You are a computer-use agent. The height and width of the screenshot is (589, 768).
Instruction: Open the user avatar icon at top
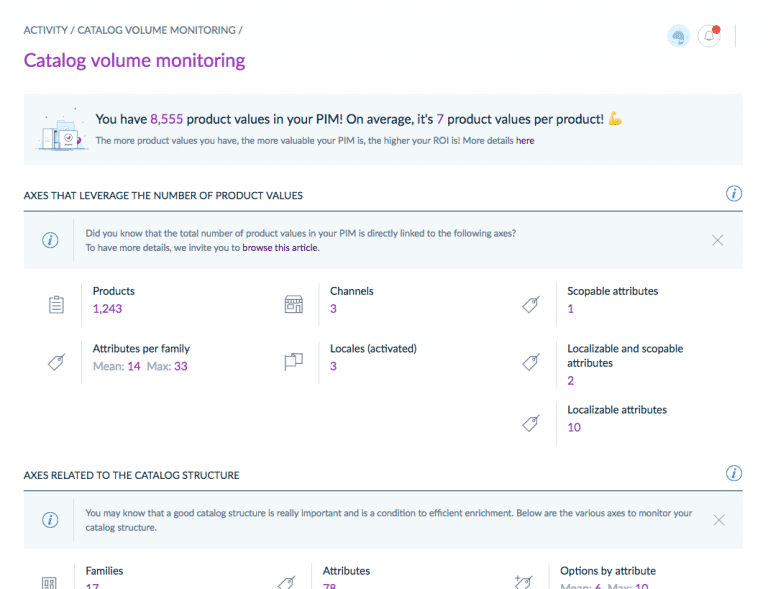pyautogui.click(x=679, y=36)
